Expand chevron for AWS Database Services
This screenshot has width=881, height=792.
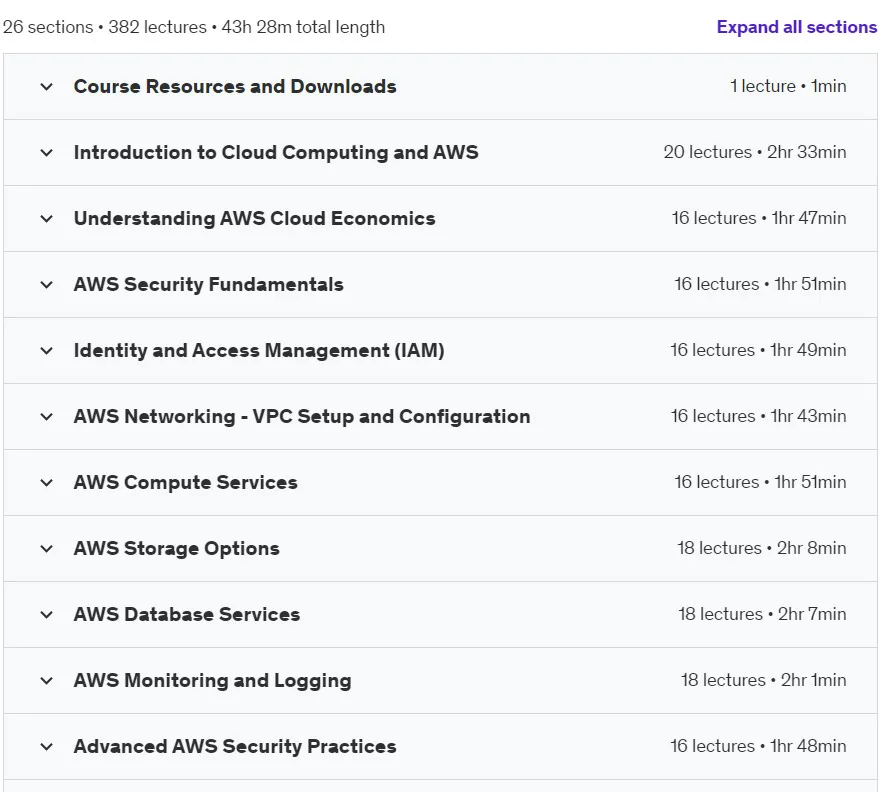pos(47,615)
